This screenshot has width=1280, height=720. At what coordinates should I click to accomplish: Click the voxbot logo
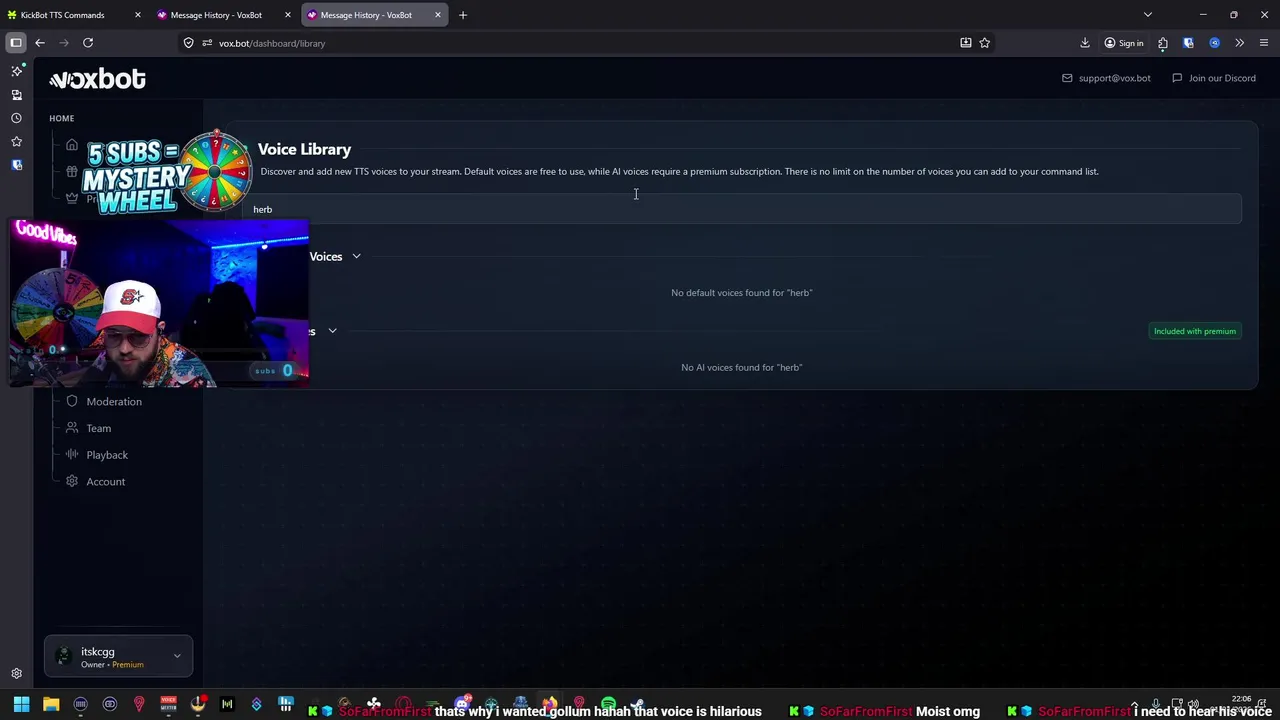97,79
